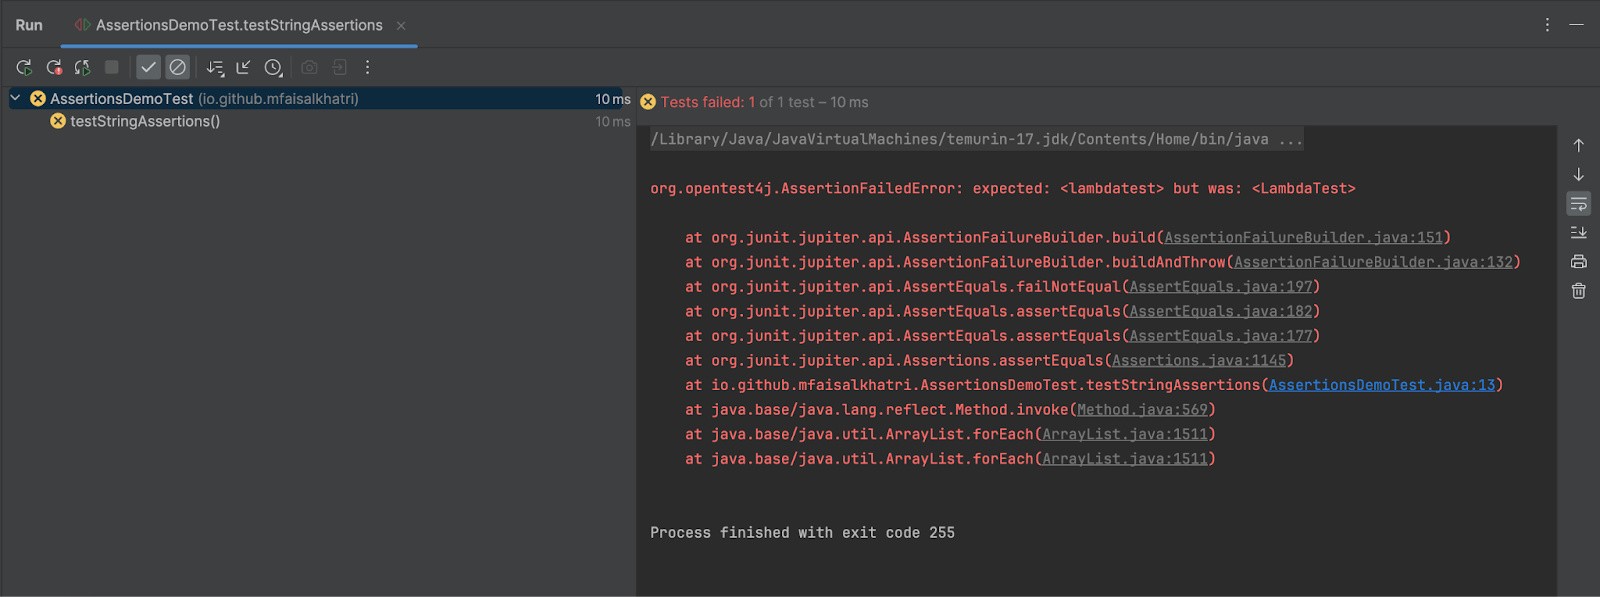Click 10 ms duration of AssertionsDemoTest
The image size is (1600, 597).
coord(613,99)
